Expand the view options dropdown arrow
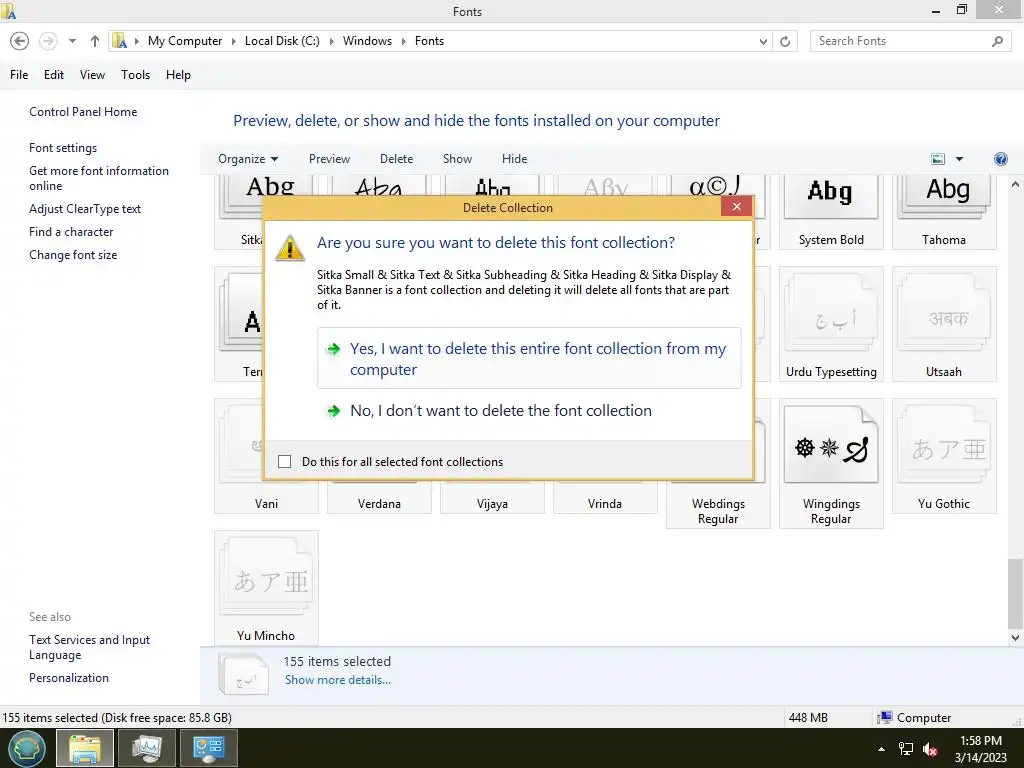 click(x=959, y=159)
